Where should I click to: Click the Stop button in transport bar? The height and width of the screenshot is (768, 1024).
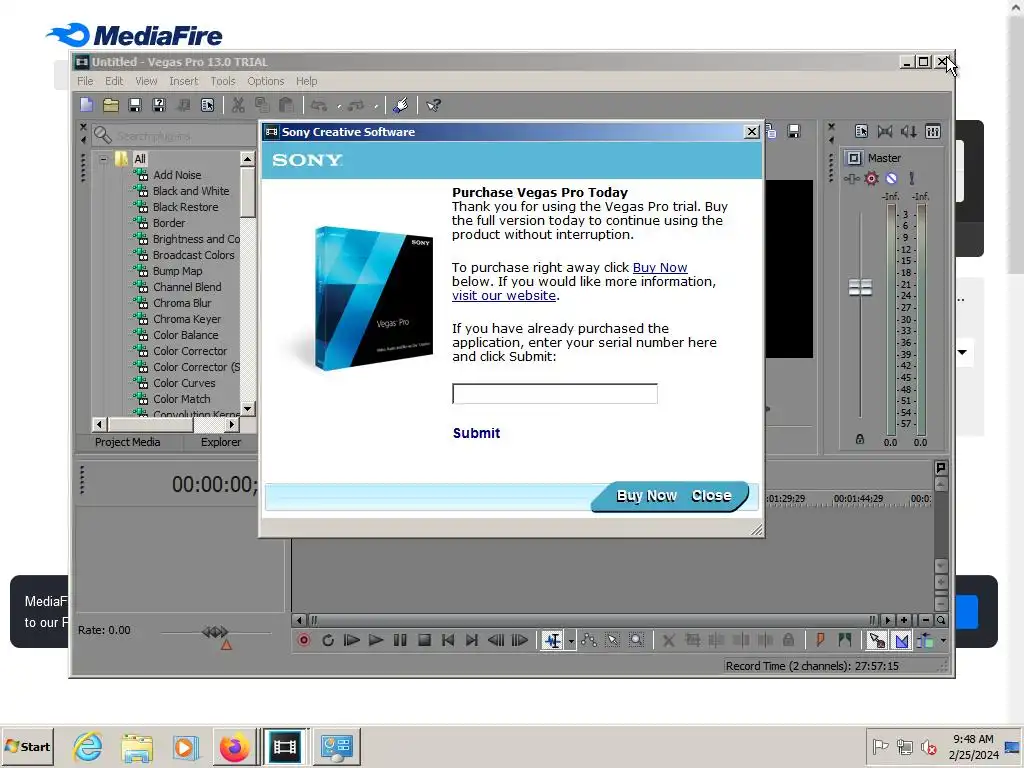coord(424,641)
